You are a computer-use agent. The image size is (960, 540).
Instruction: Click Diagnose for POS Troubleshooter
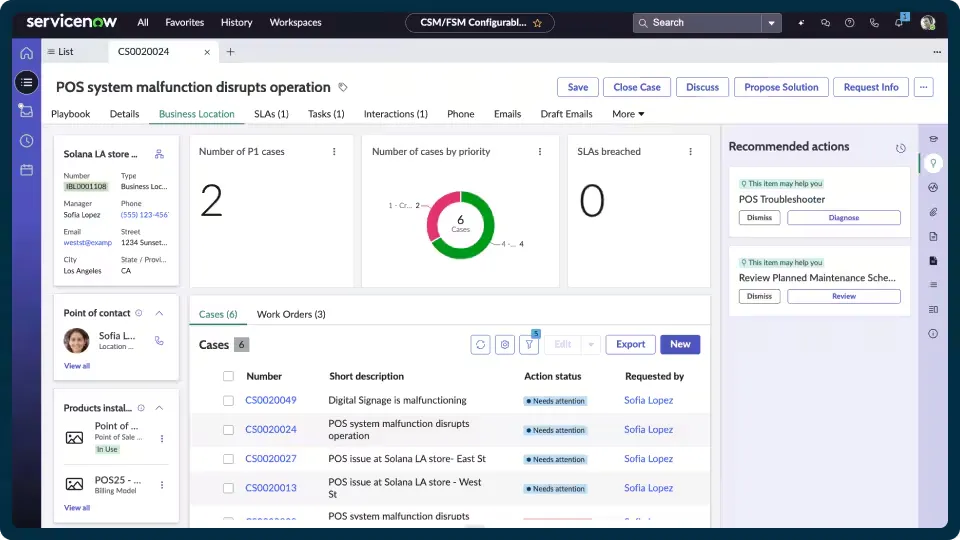pyautogui.click(x=844, y=217)
